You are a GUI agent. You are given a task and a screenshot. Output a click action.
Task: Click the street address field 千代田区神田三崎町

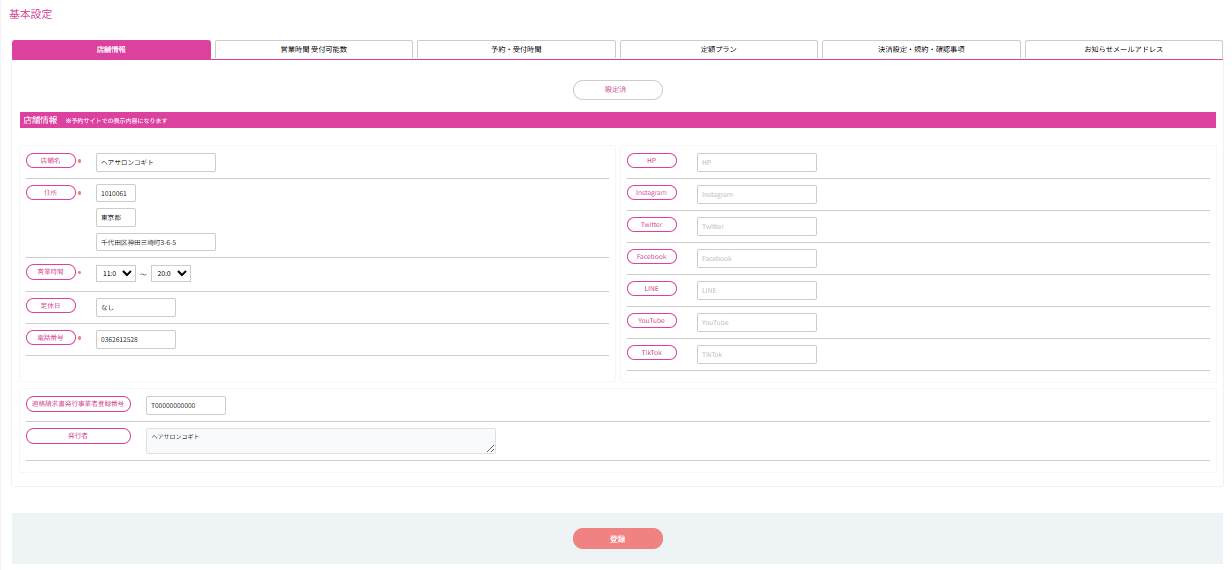click(x=156, y=242)
